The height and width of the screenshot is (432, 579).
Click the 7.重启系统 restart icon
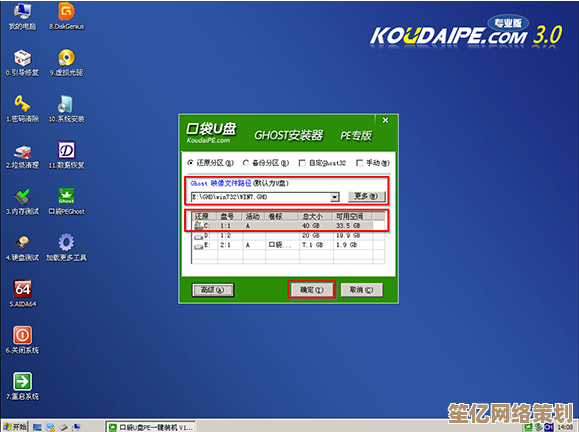tap(23, 386)
